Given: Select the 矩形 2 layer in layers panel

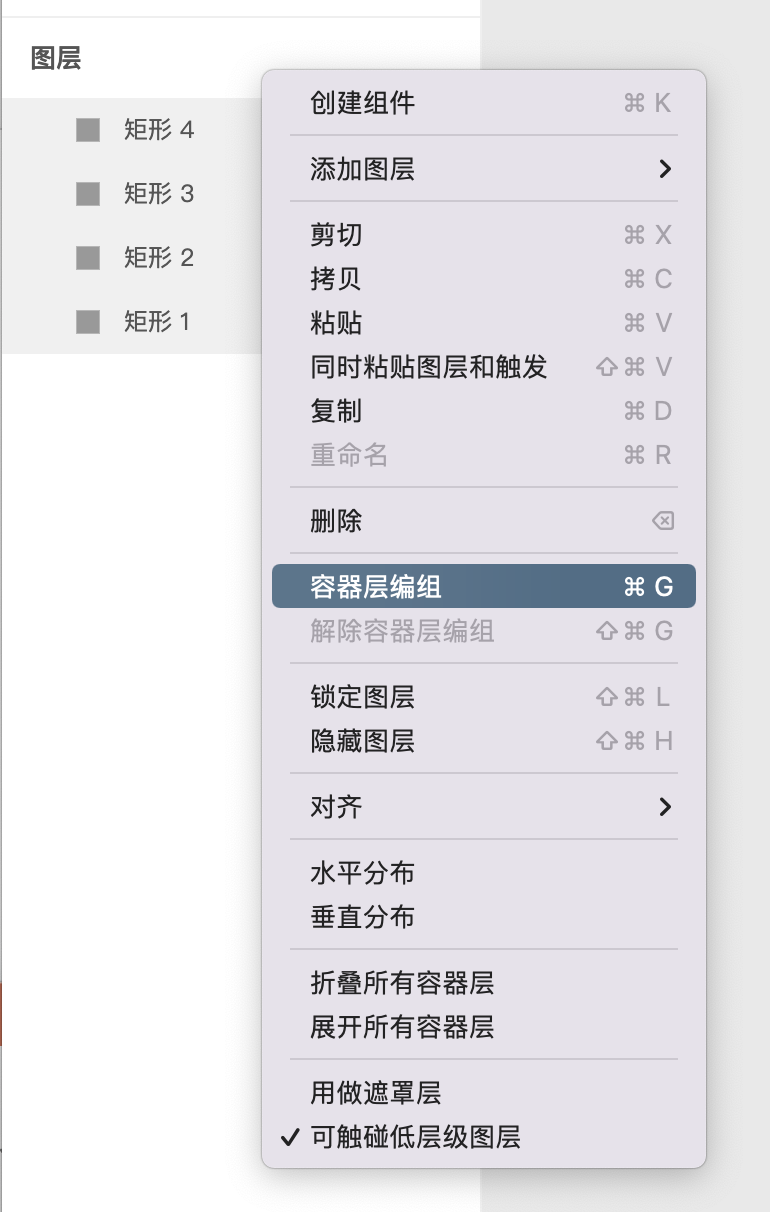Looking at the screenshot, I should (150, 258).
